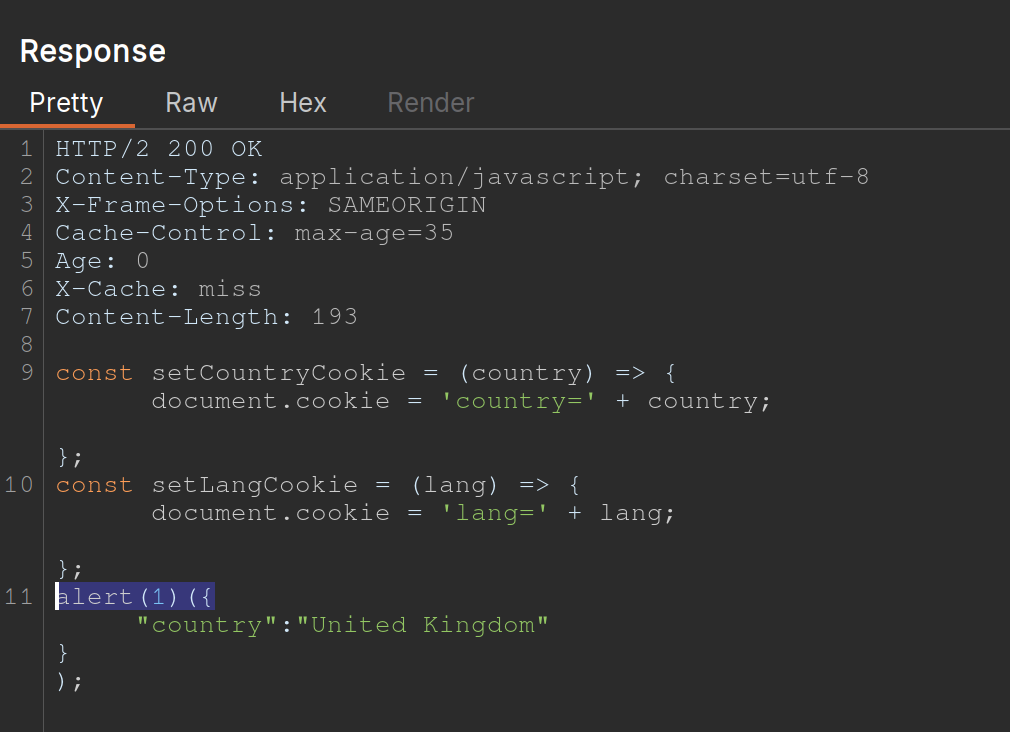
Task: Click the 'lang=' string literal
Action: point(494,513)
